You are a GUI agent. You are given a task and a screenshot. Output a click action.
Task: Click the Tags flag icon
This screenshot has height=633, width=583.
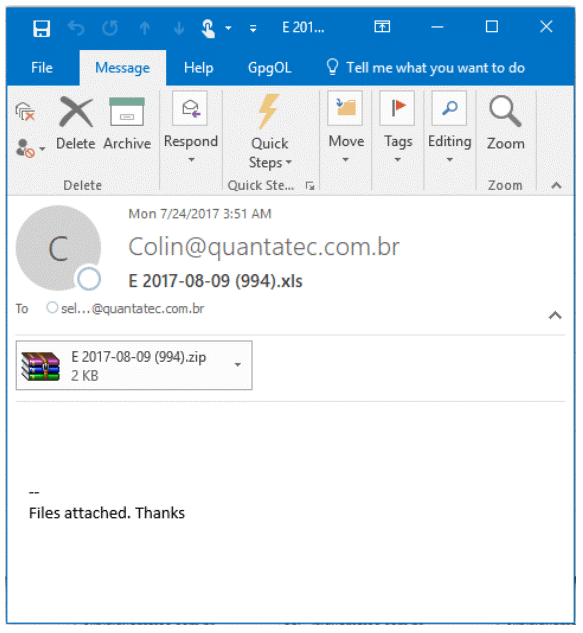[x=397, y=108]
